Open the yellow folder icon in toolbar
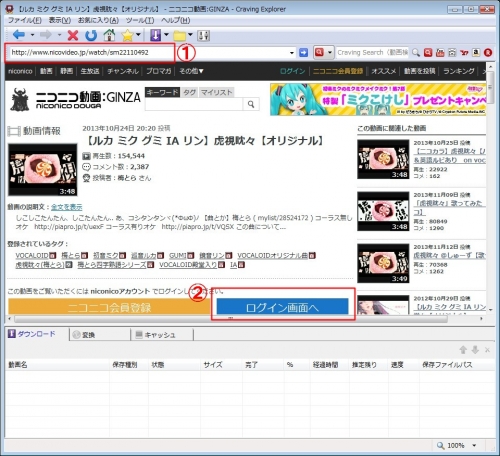 click(x=179, y=35)
